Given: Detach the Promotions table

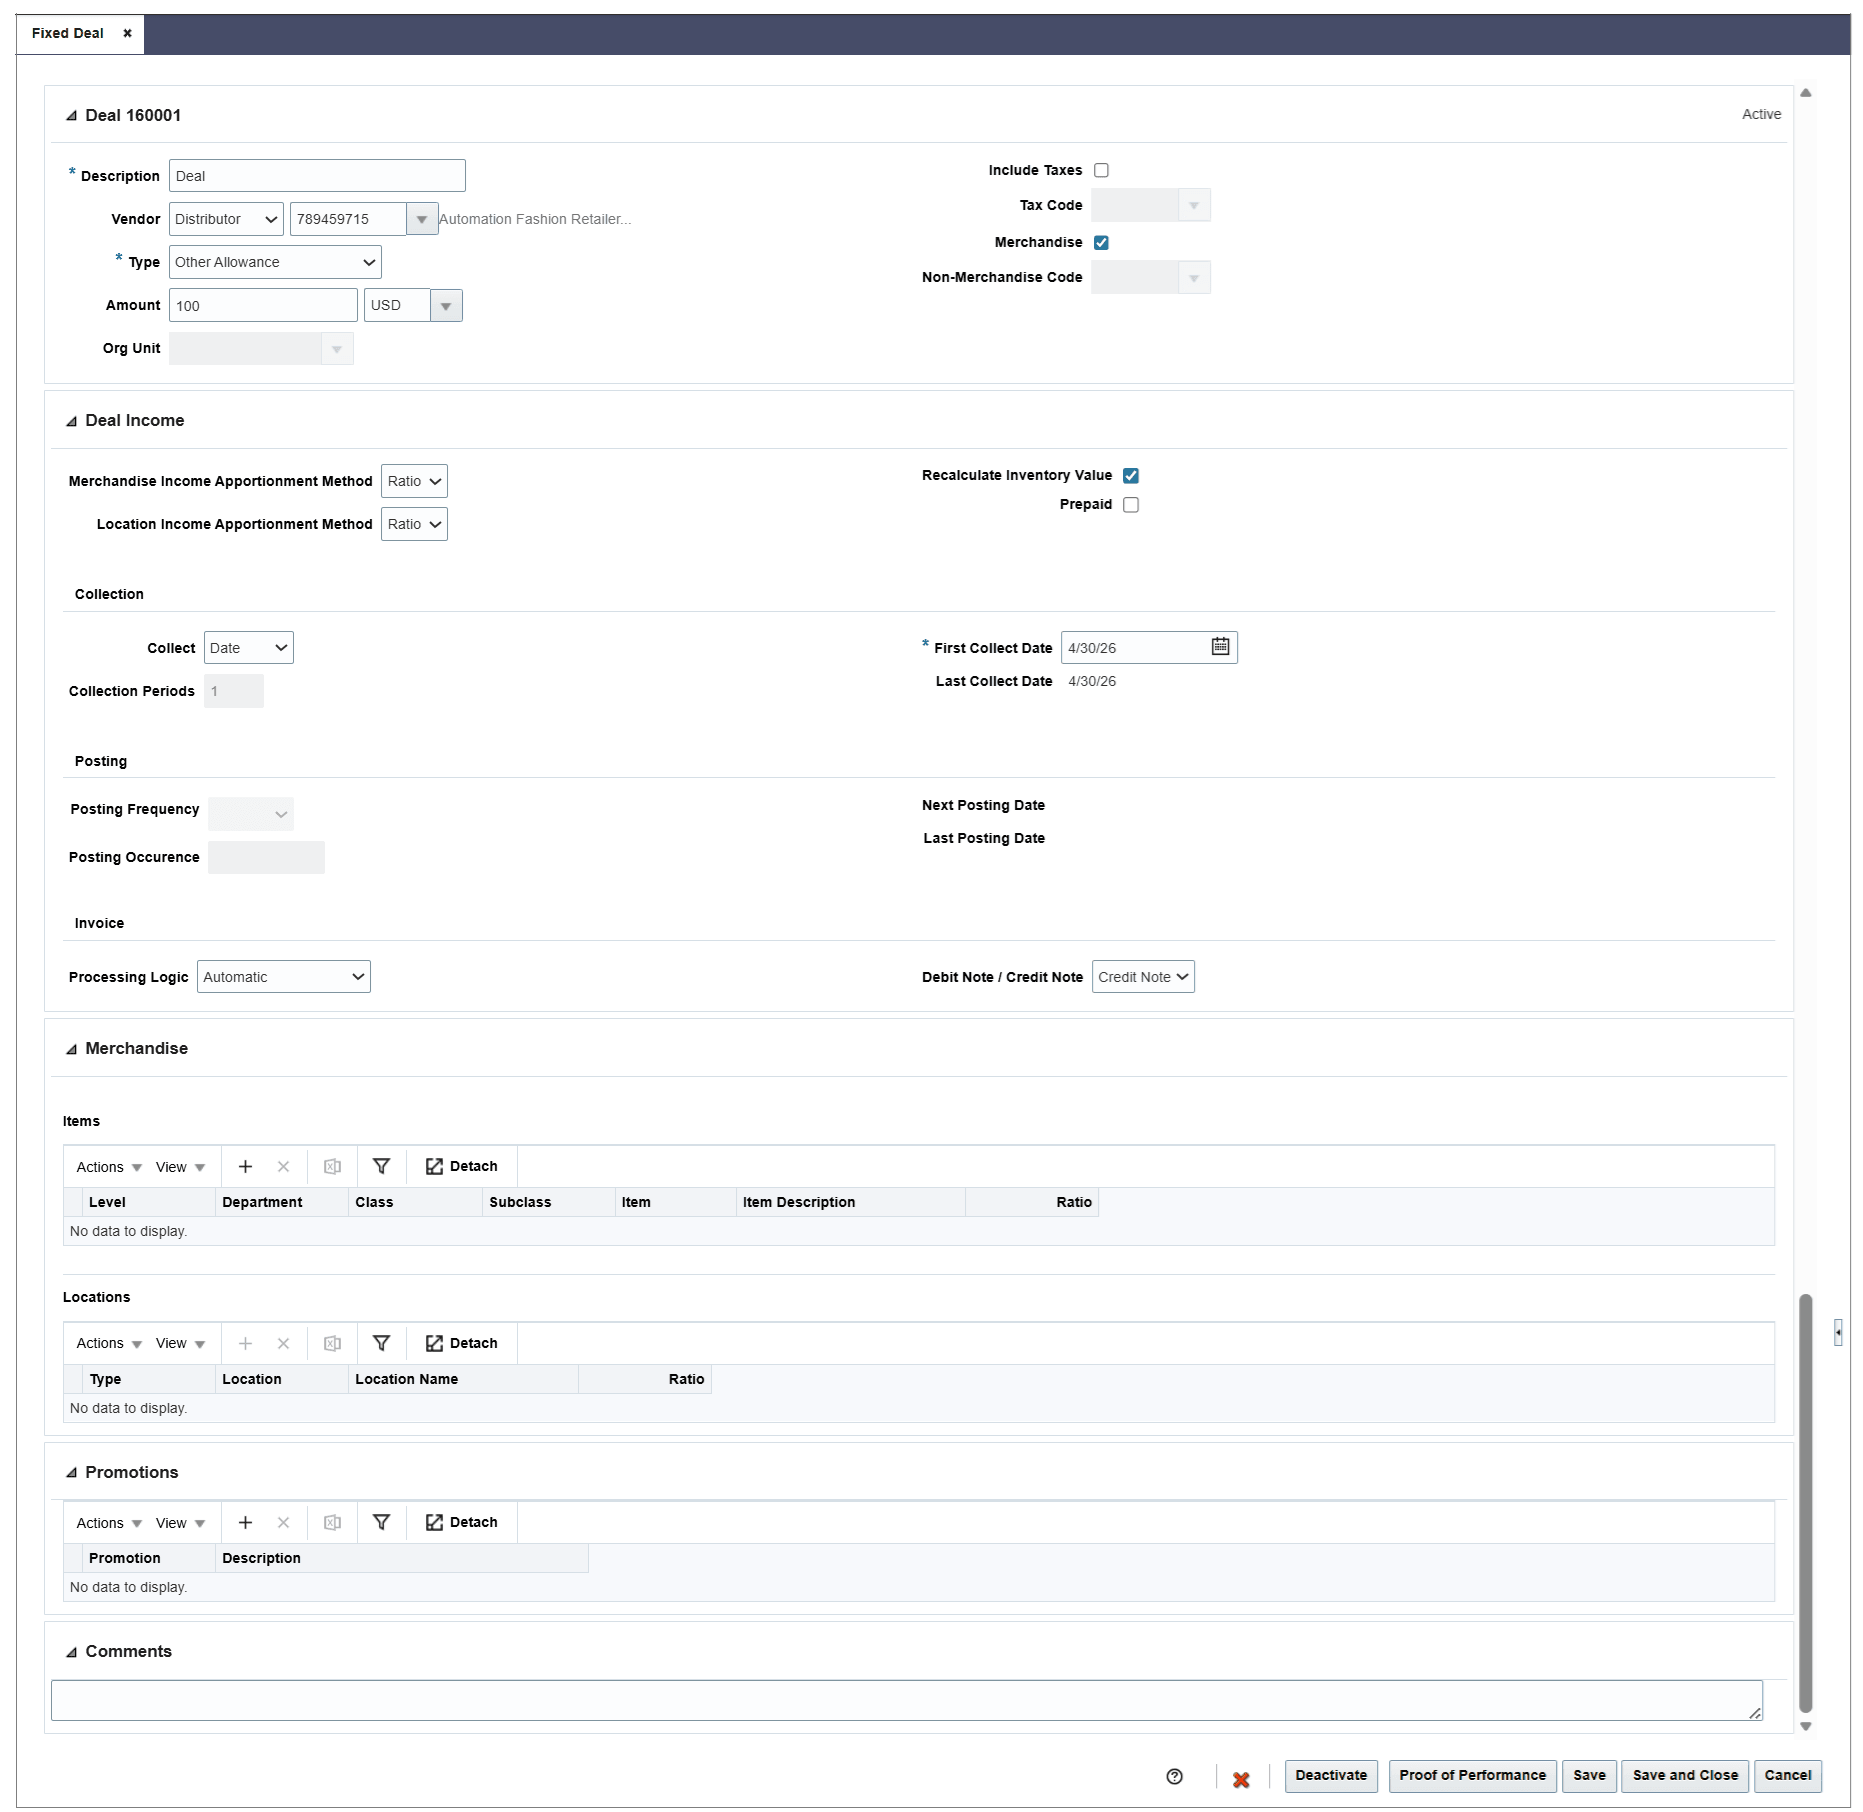Looking at the screenshot, I should (x=461, y=1523).
